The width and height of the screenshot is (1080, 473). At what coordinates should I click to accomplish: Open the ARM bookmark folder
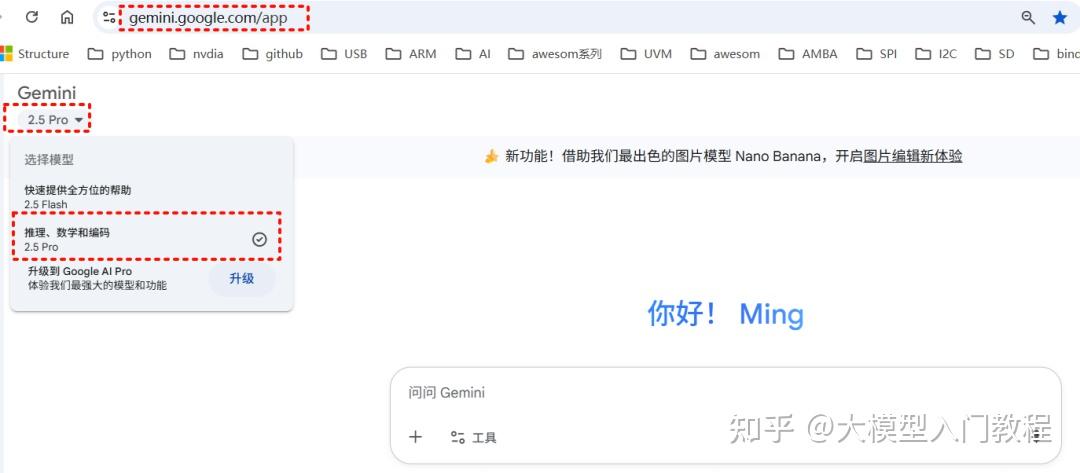pos(411,54)
